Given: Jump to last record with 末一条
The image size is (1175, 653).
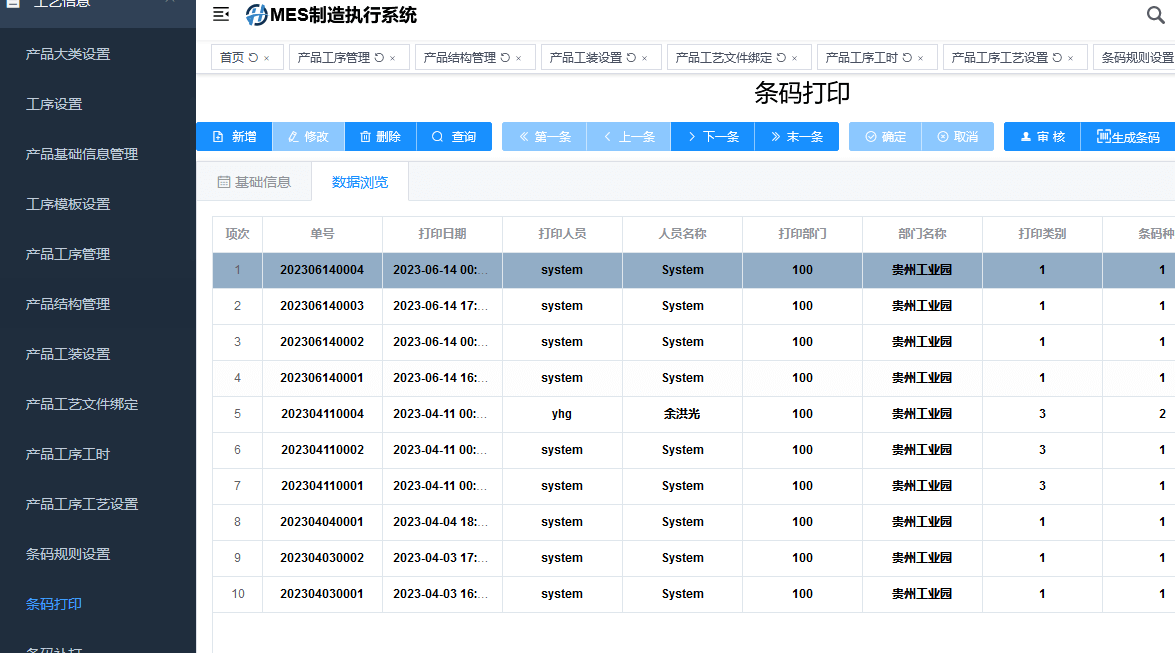Looking at the screenshot, I should [x=797, y=136].
